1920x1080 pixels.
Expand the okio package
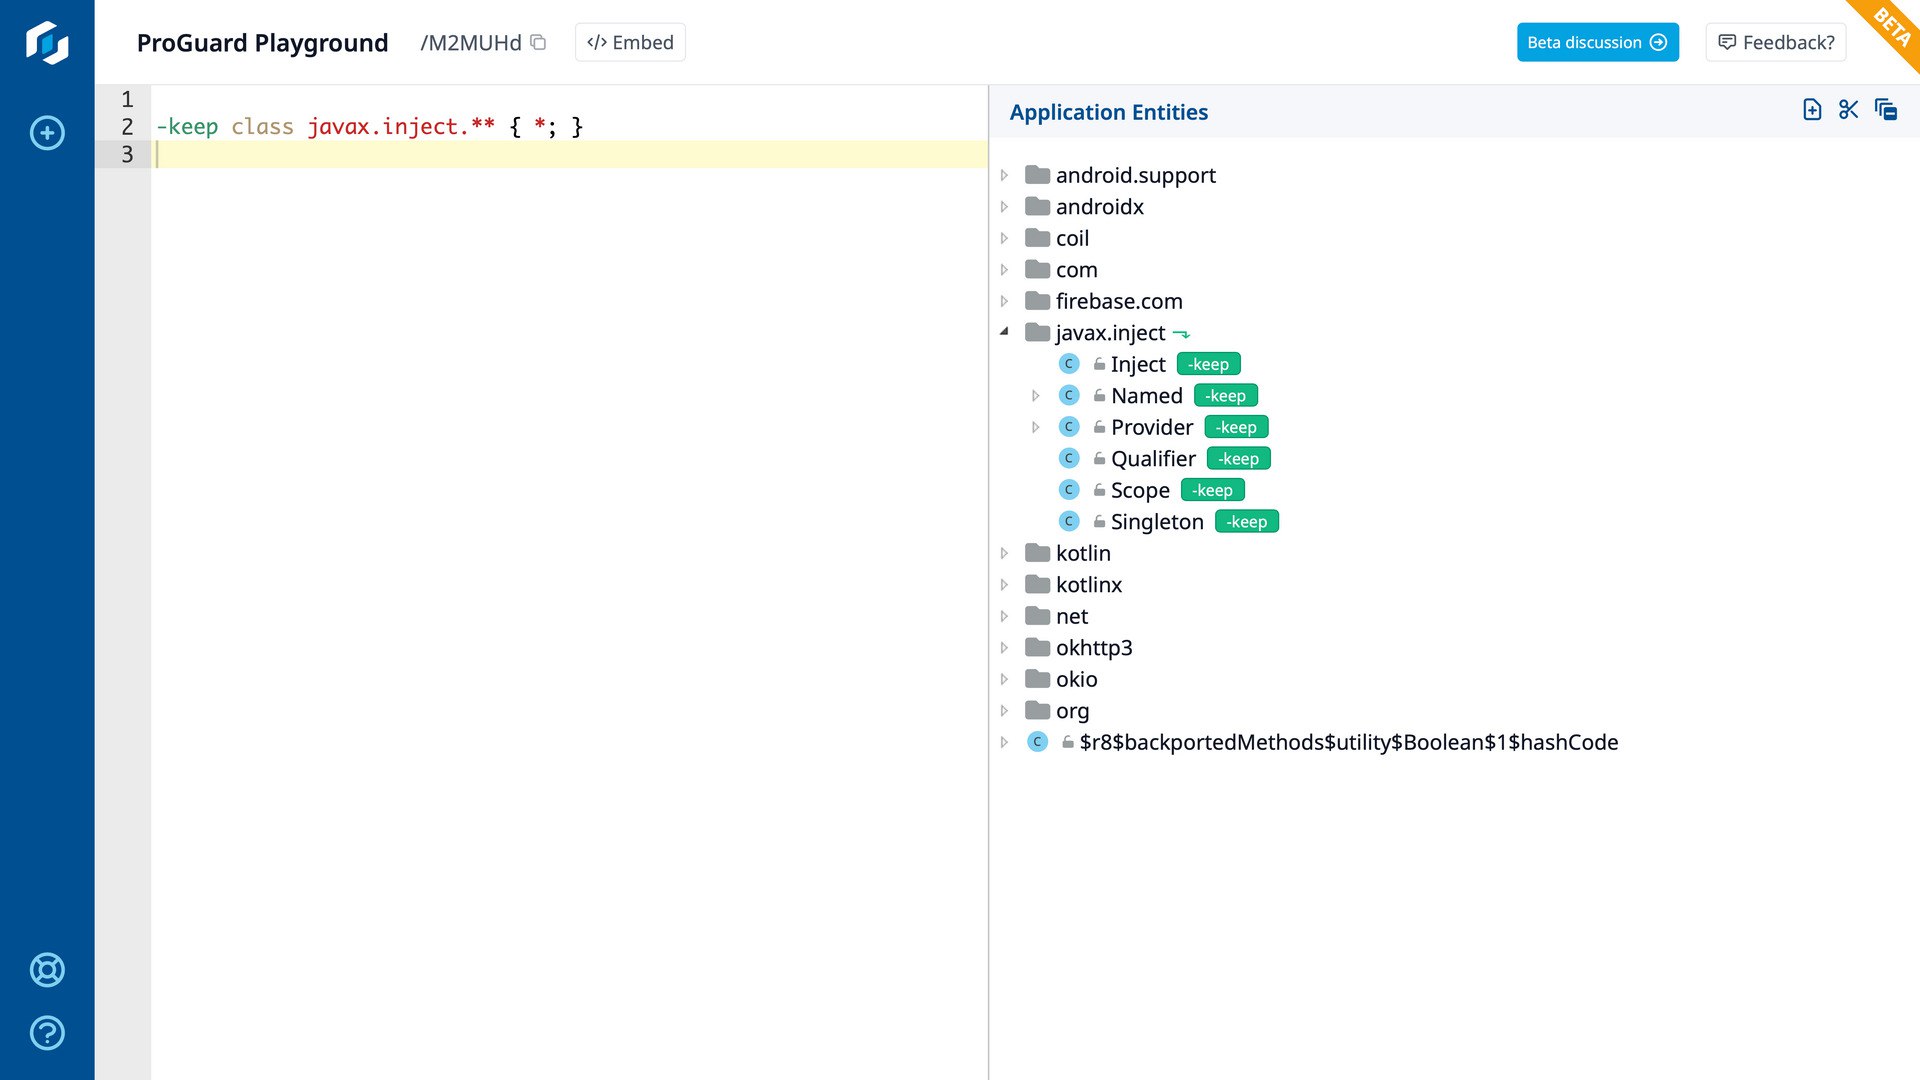(1004, 679)
